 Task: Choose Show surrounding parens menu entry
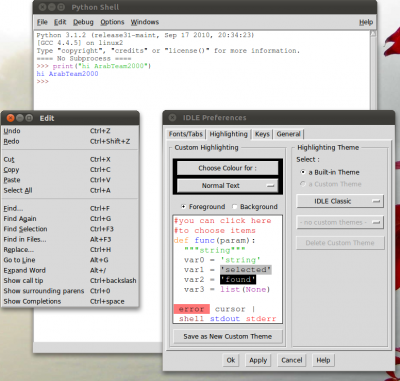coord(70,291)
